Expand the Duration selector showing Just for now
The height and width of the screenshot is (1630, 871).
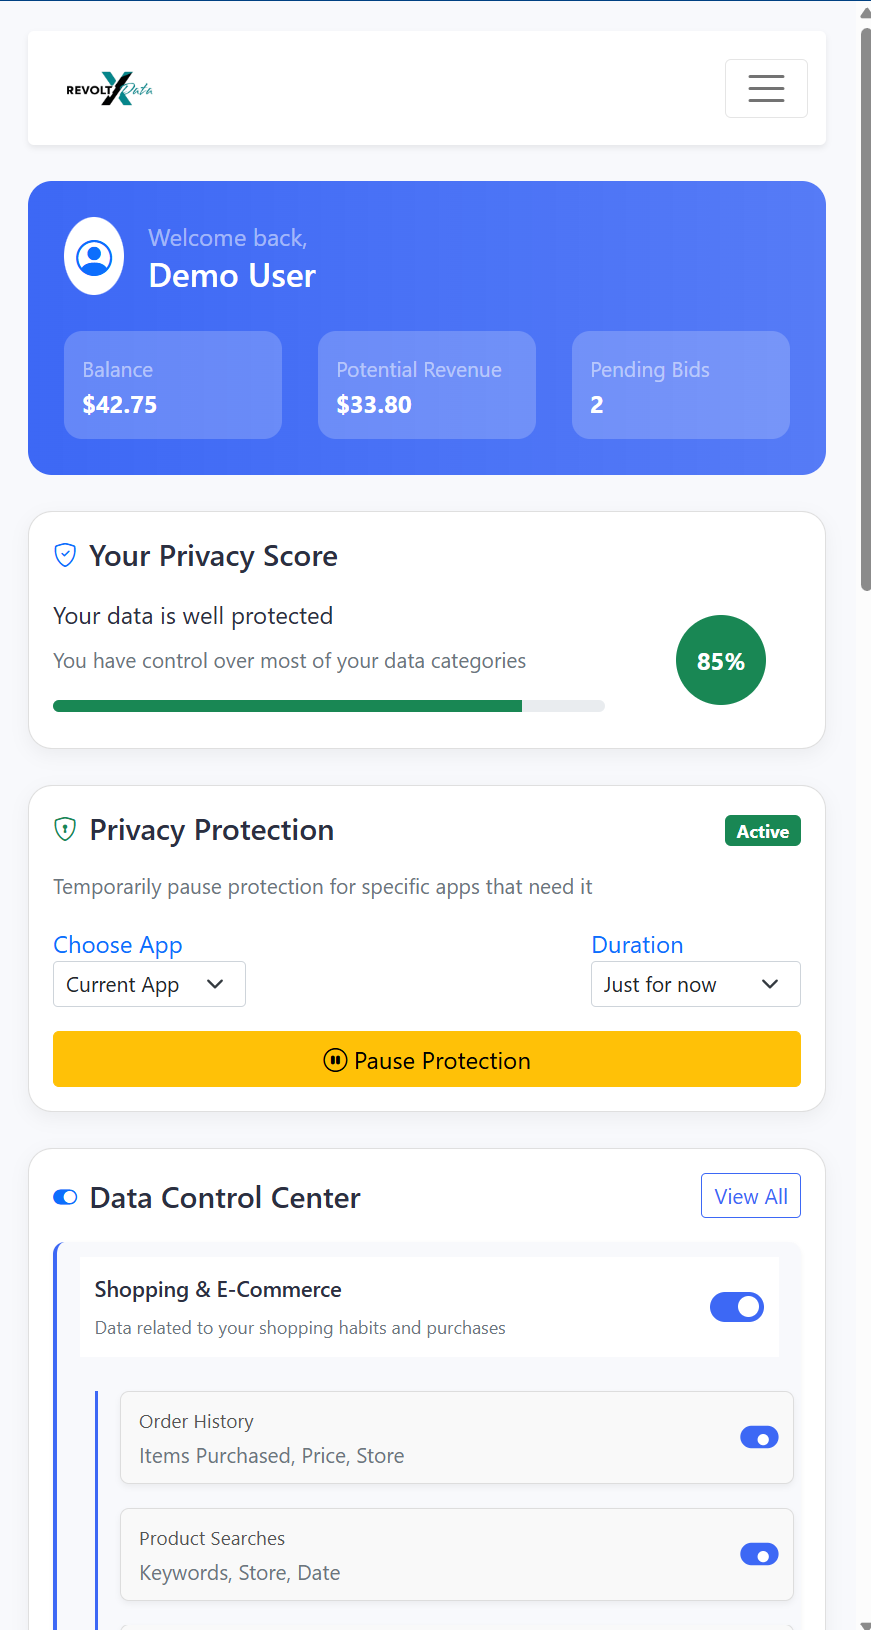[695, 984]
